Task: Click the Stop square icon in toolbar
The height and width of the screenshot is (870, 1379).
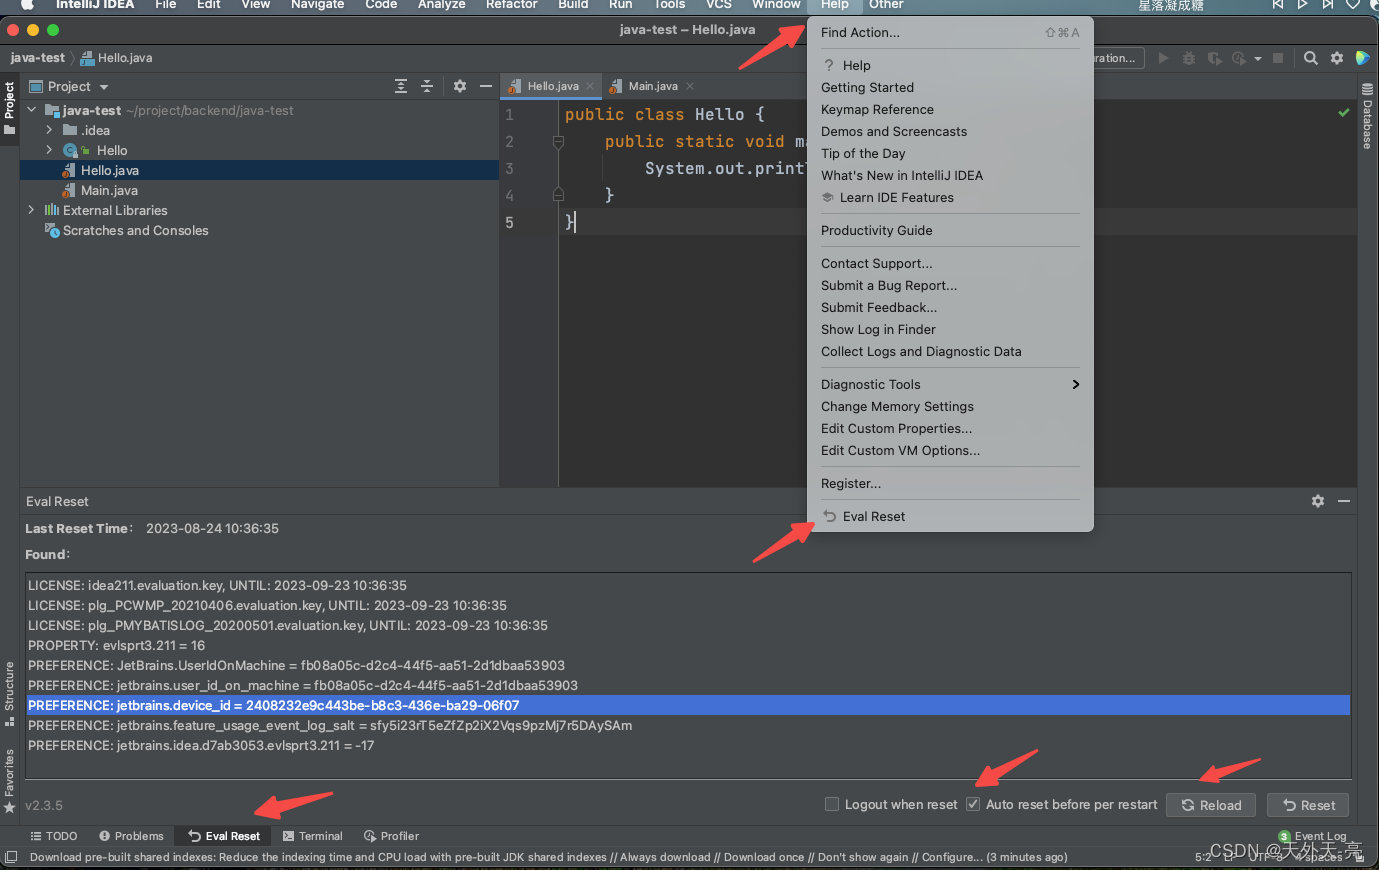Action: click(1278, 58)
